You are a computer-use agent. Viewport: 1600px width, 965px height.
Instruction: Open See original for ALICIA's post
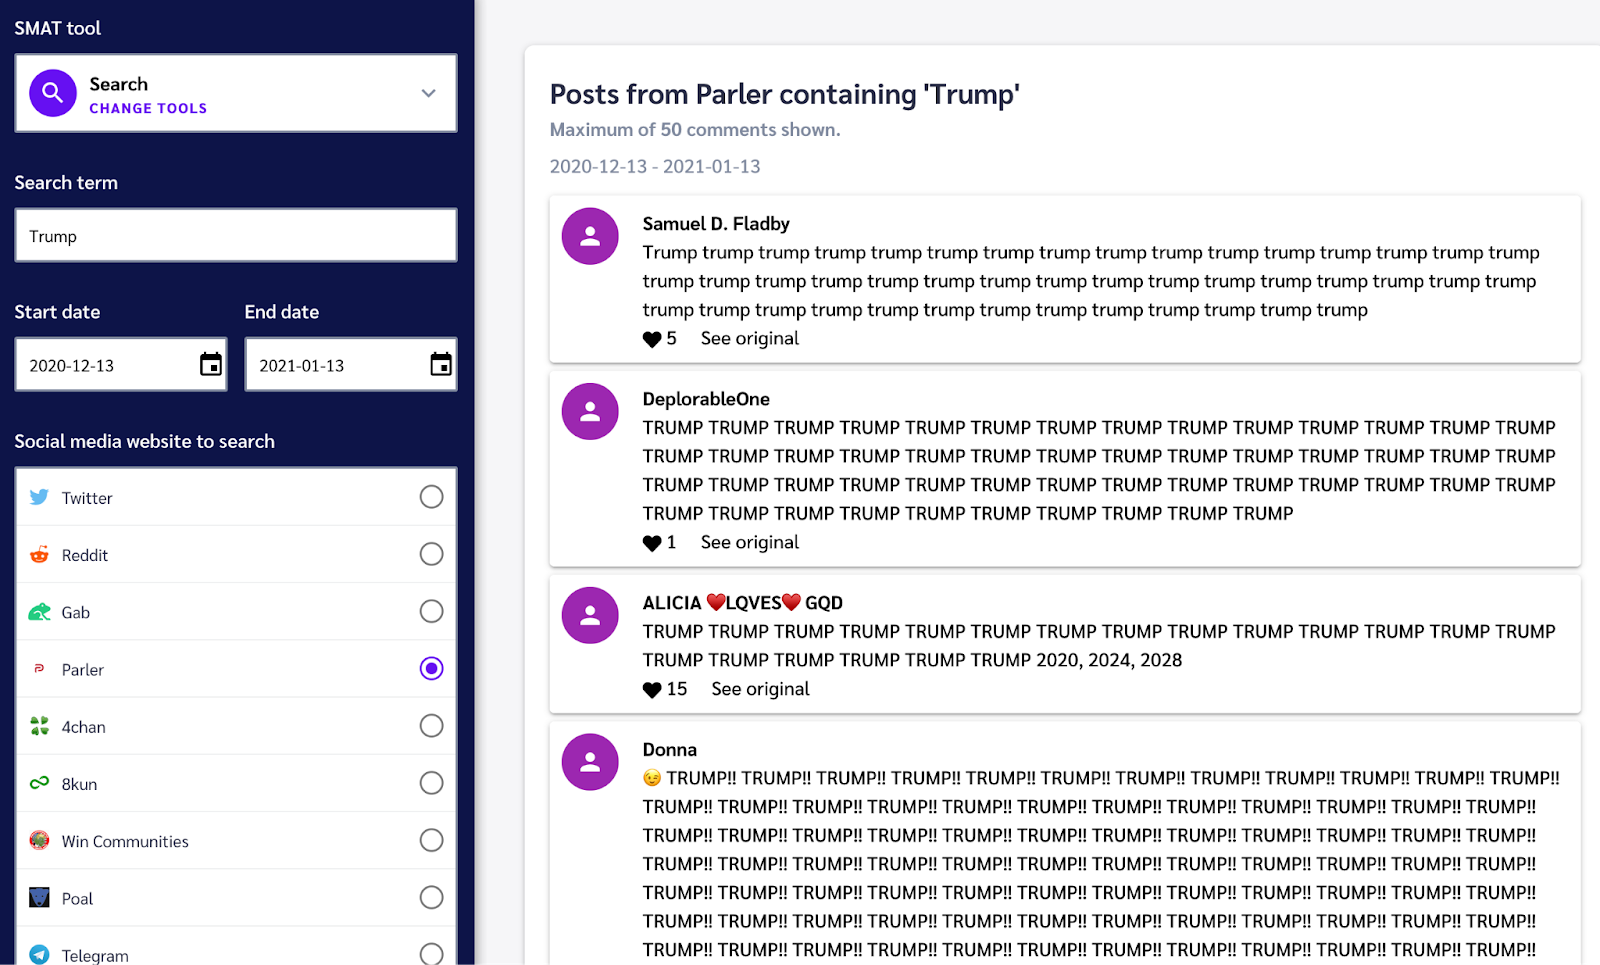click(760, 689)
